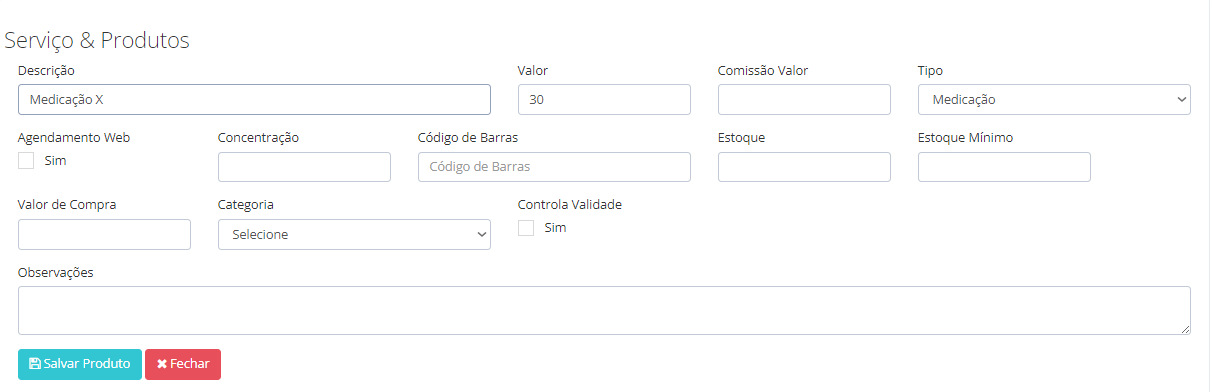Screen dimensions: 1214x392
Task: Grab the Observações textarea resize handle
Action: [x=1184, y=328]
